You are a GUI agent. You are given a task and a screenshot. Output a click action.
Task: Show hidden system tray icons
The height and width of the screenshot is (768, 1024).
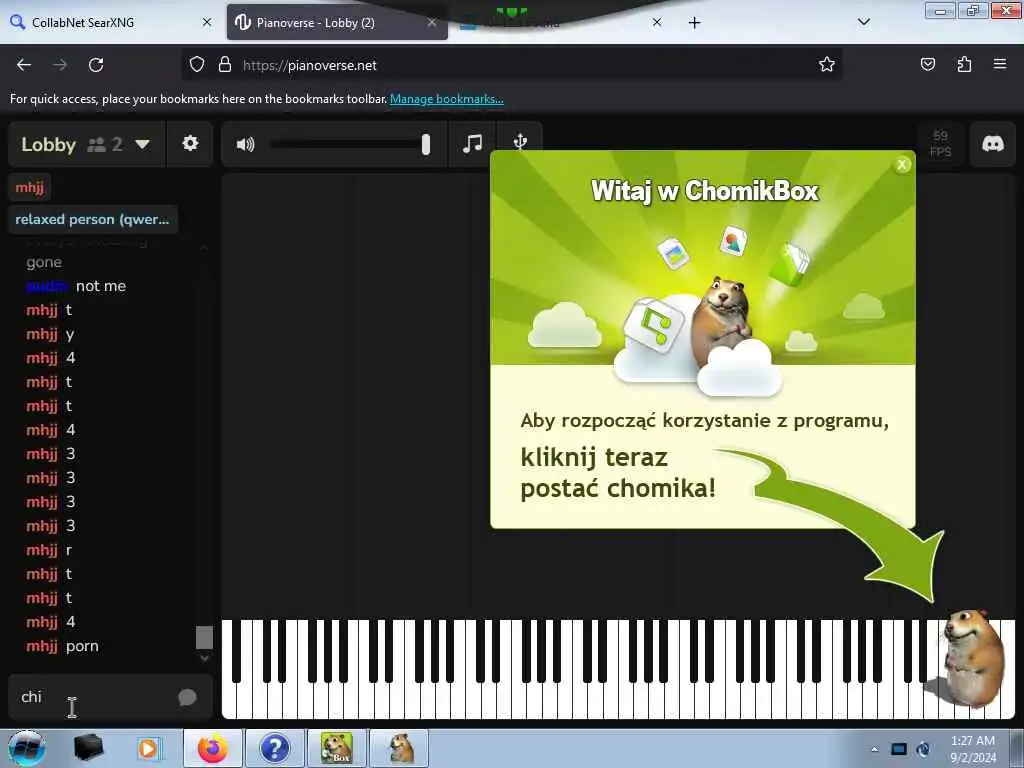pyautogui.click(x=874, y=749)
